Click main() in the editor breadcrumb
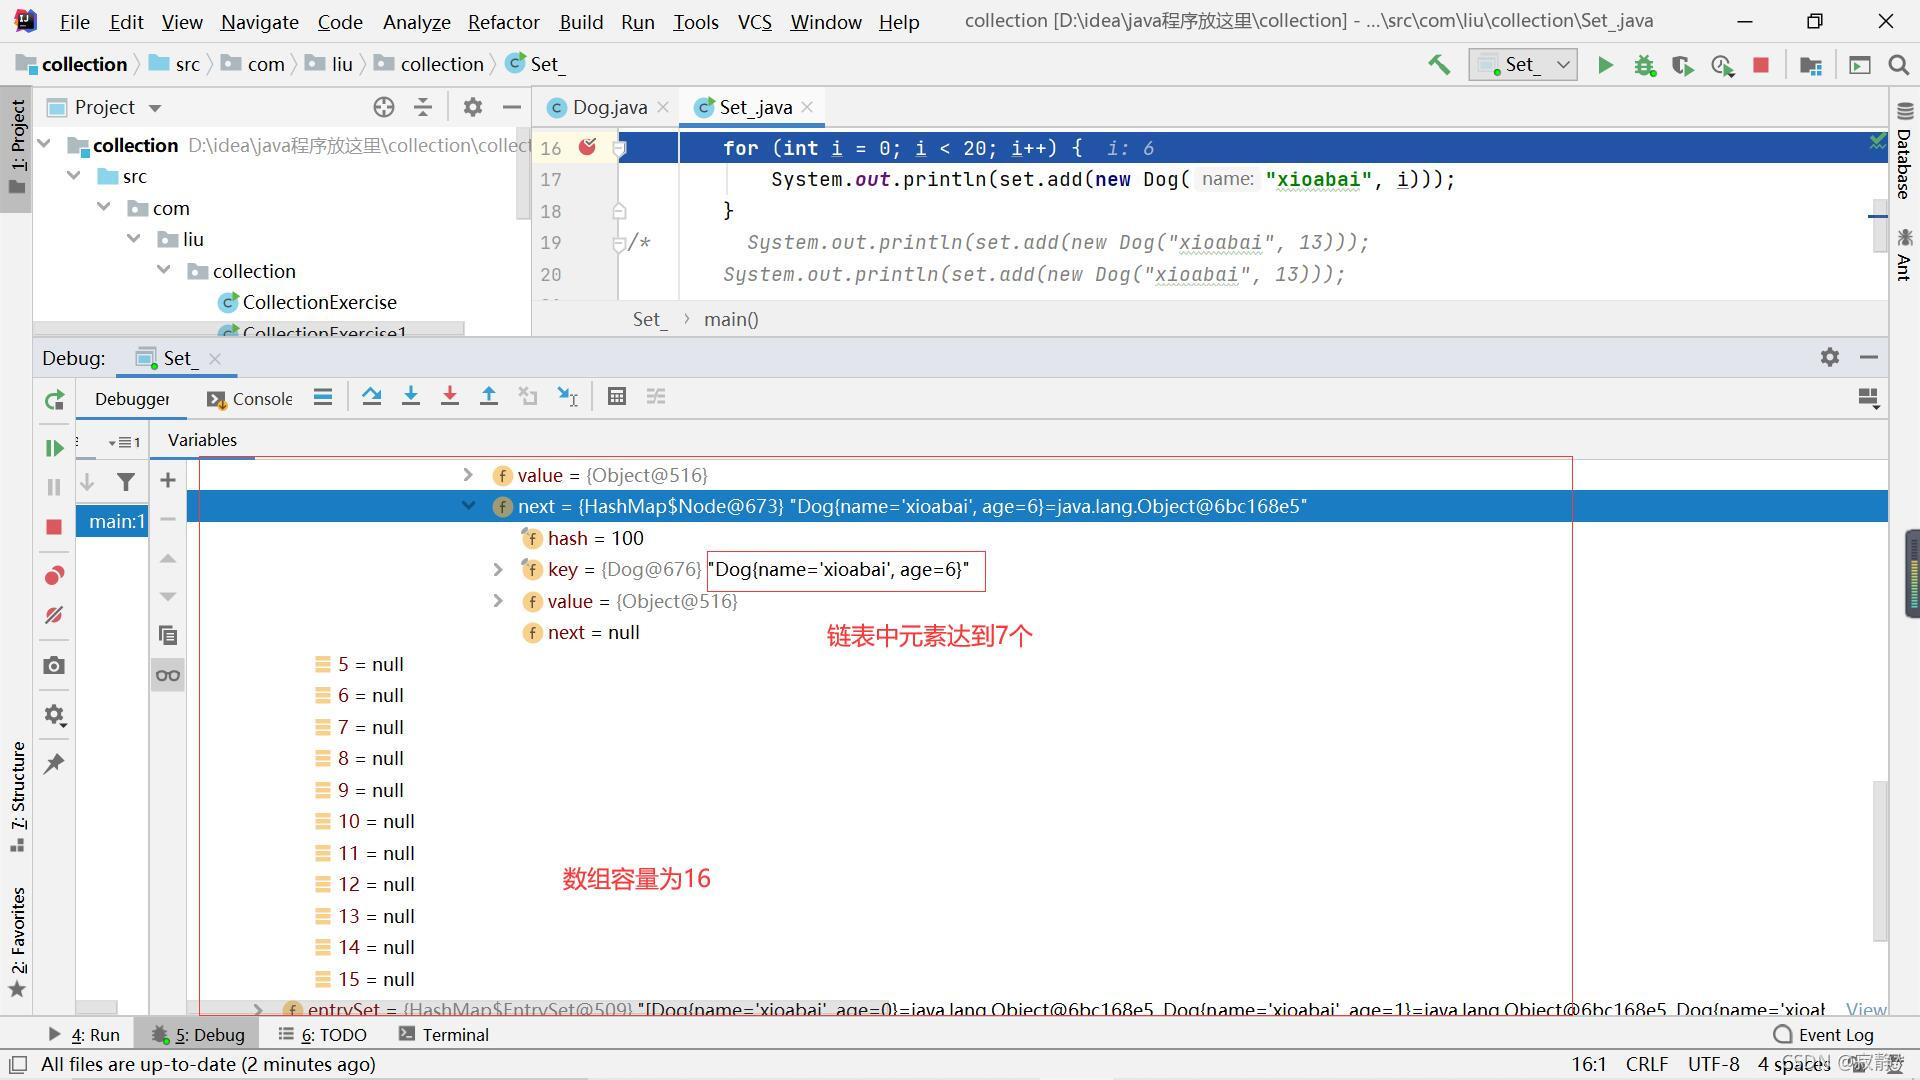The height and width of the screenshot is (1080, 1920). pyautogui.click(x=731, y=319)
